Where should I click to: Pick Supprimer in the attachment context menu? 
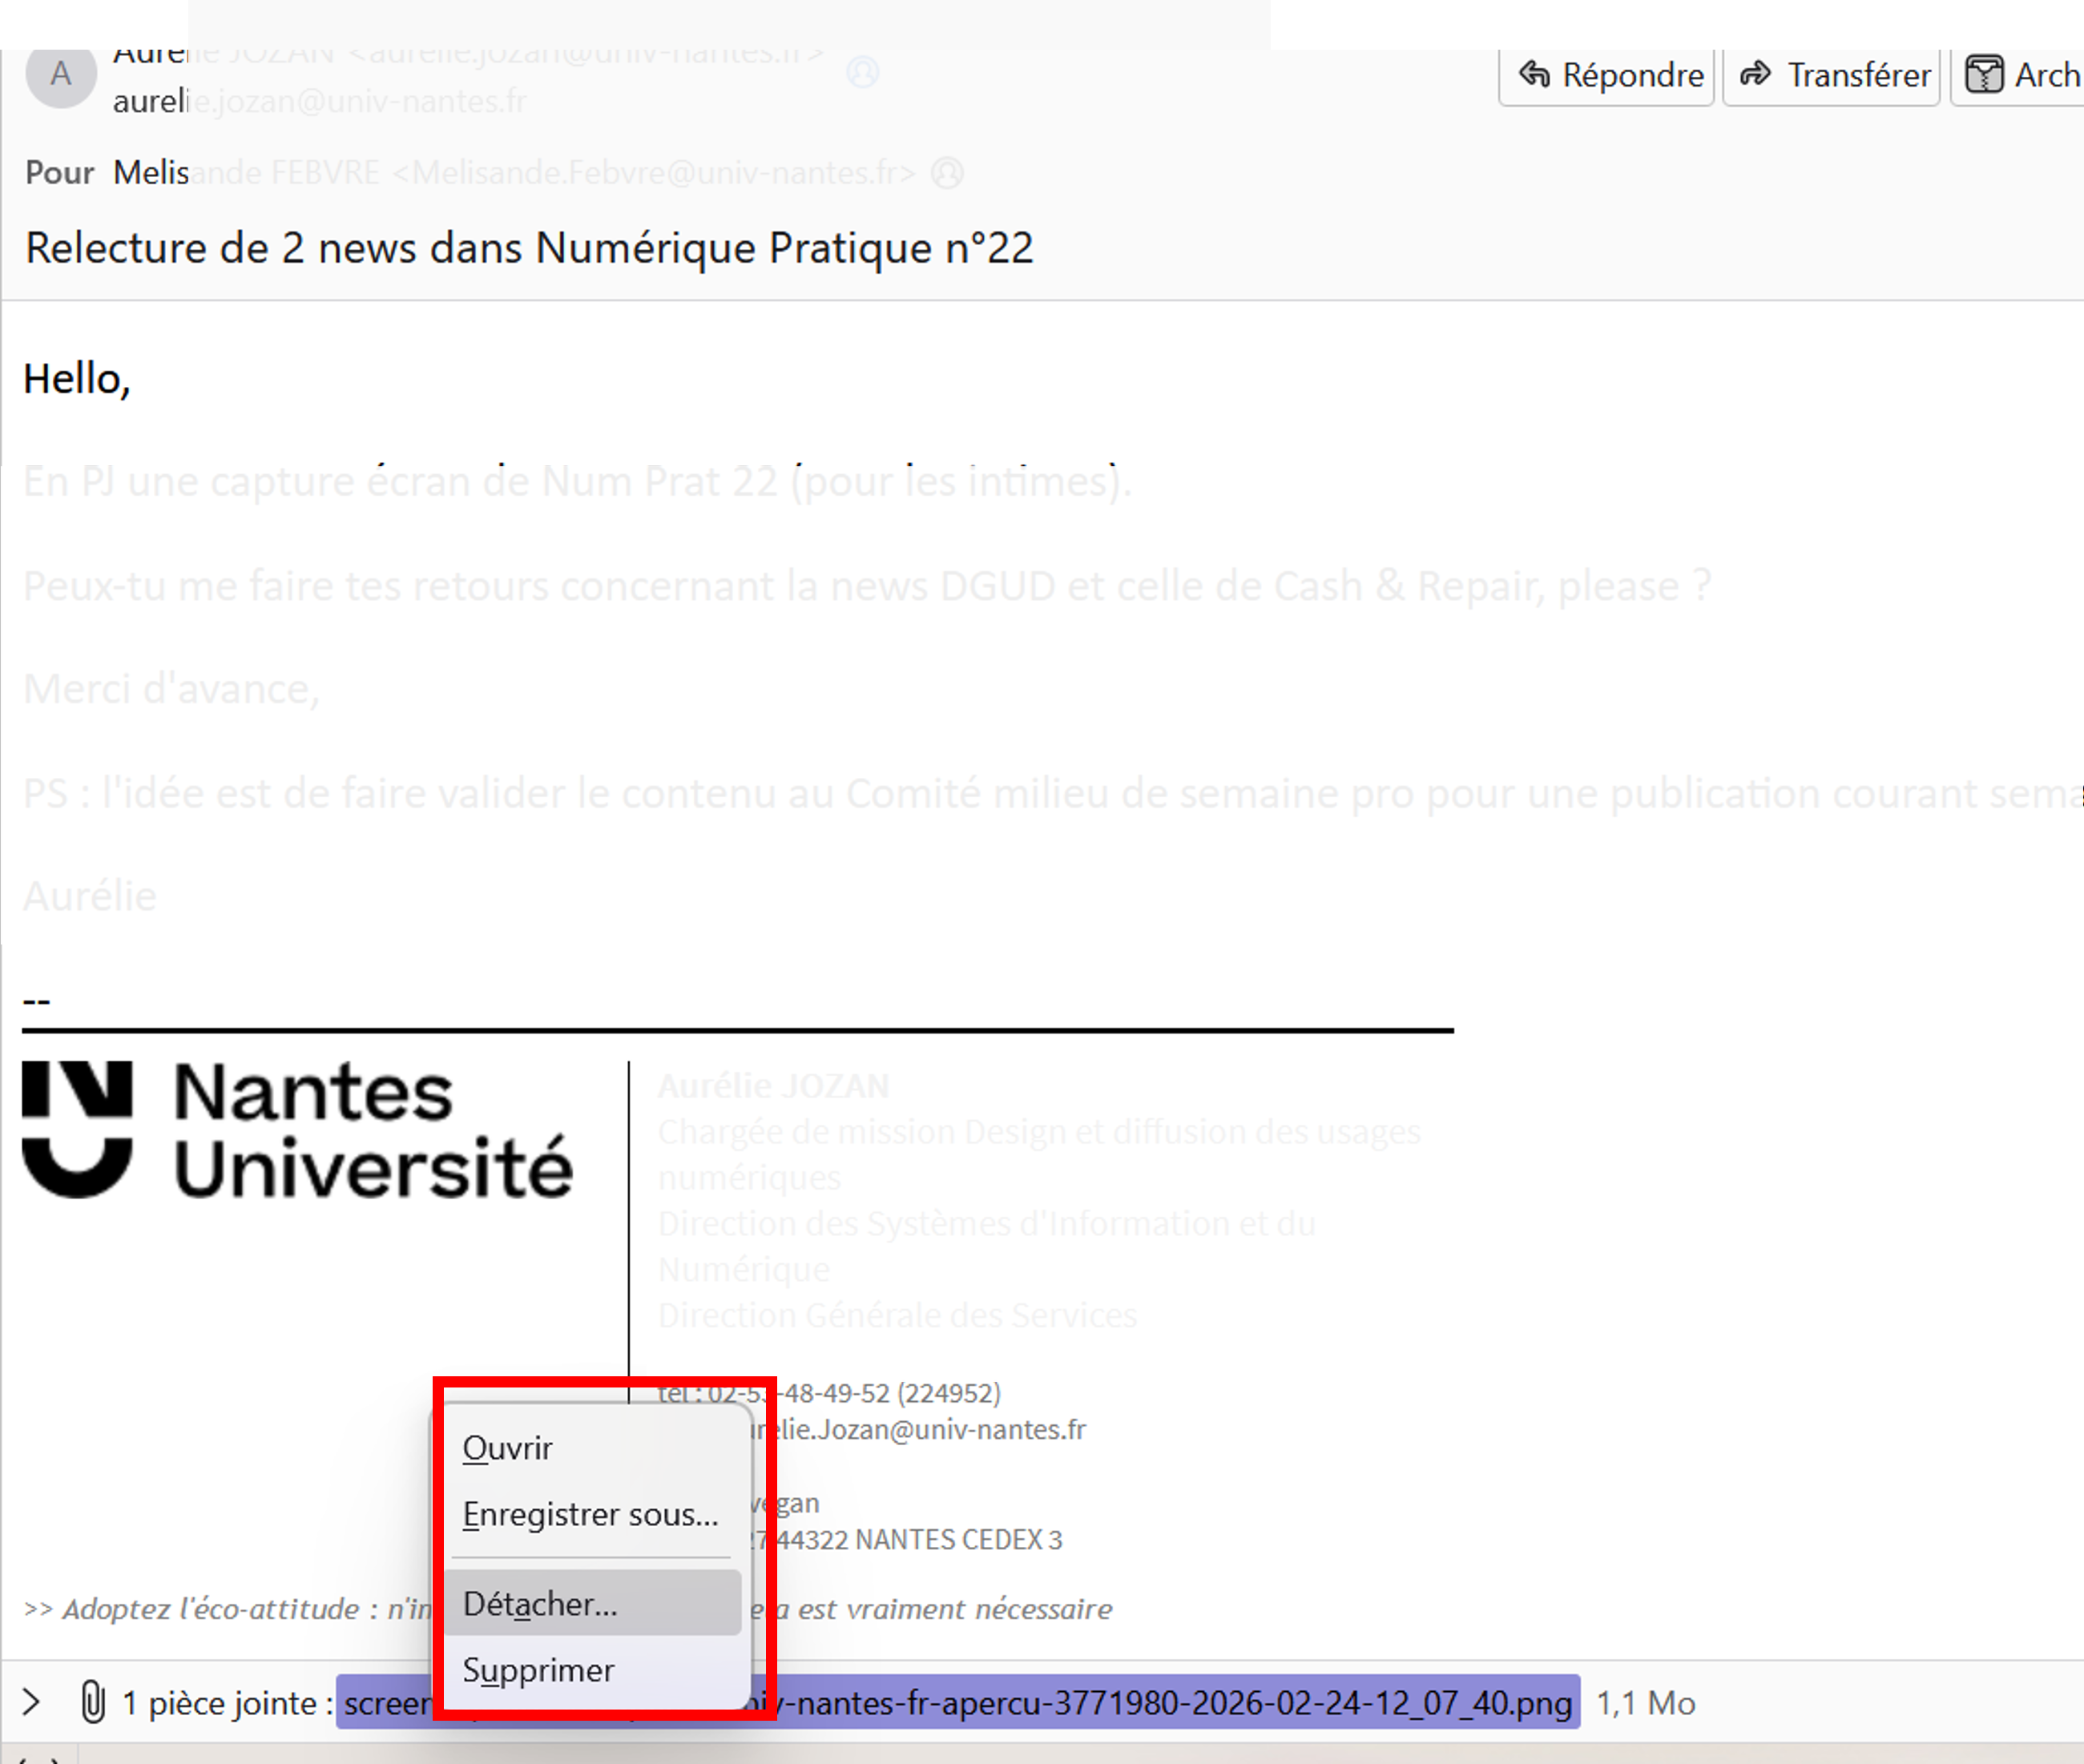593,1669
